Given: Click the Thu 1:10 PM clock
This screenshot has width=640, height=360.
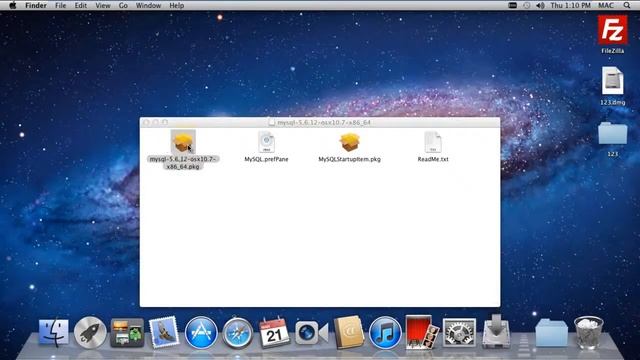Looking at the screenshot, I should [x=570, y=5].
